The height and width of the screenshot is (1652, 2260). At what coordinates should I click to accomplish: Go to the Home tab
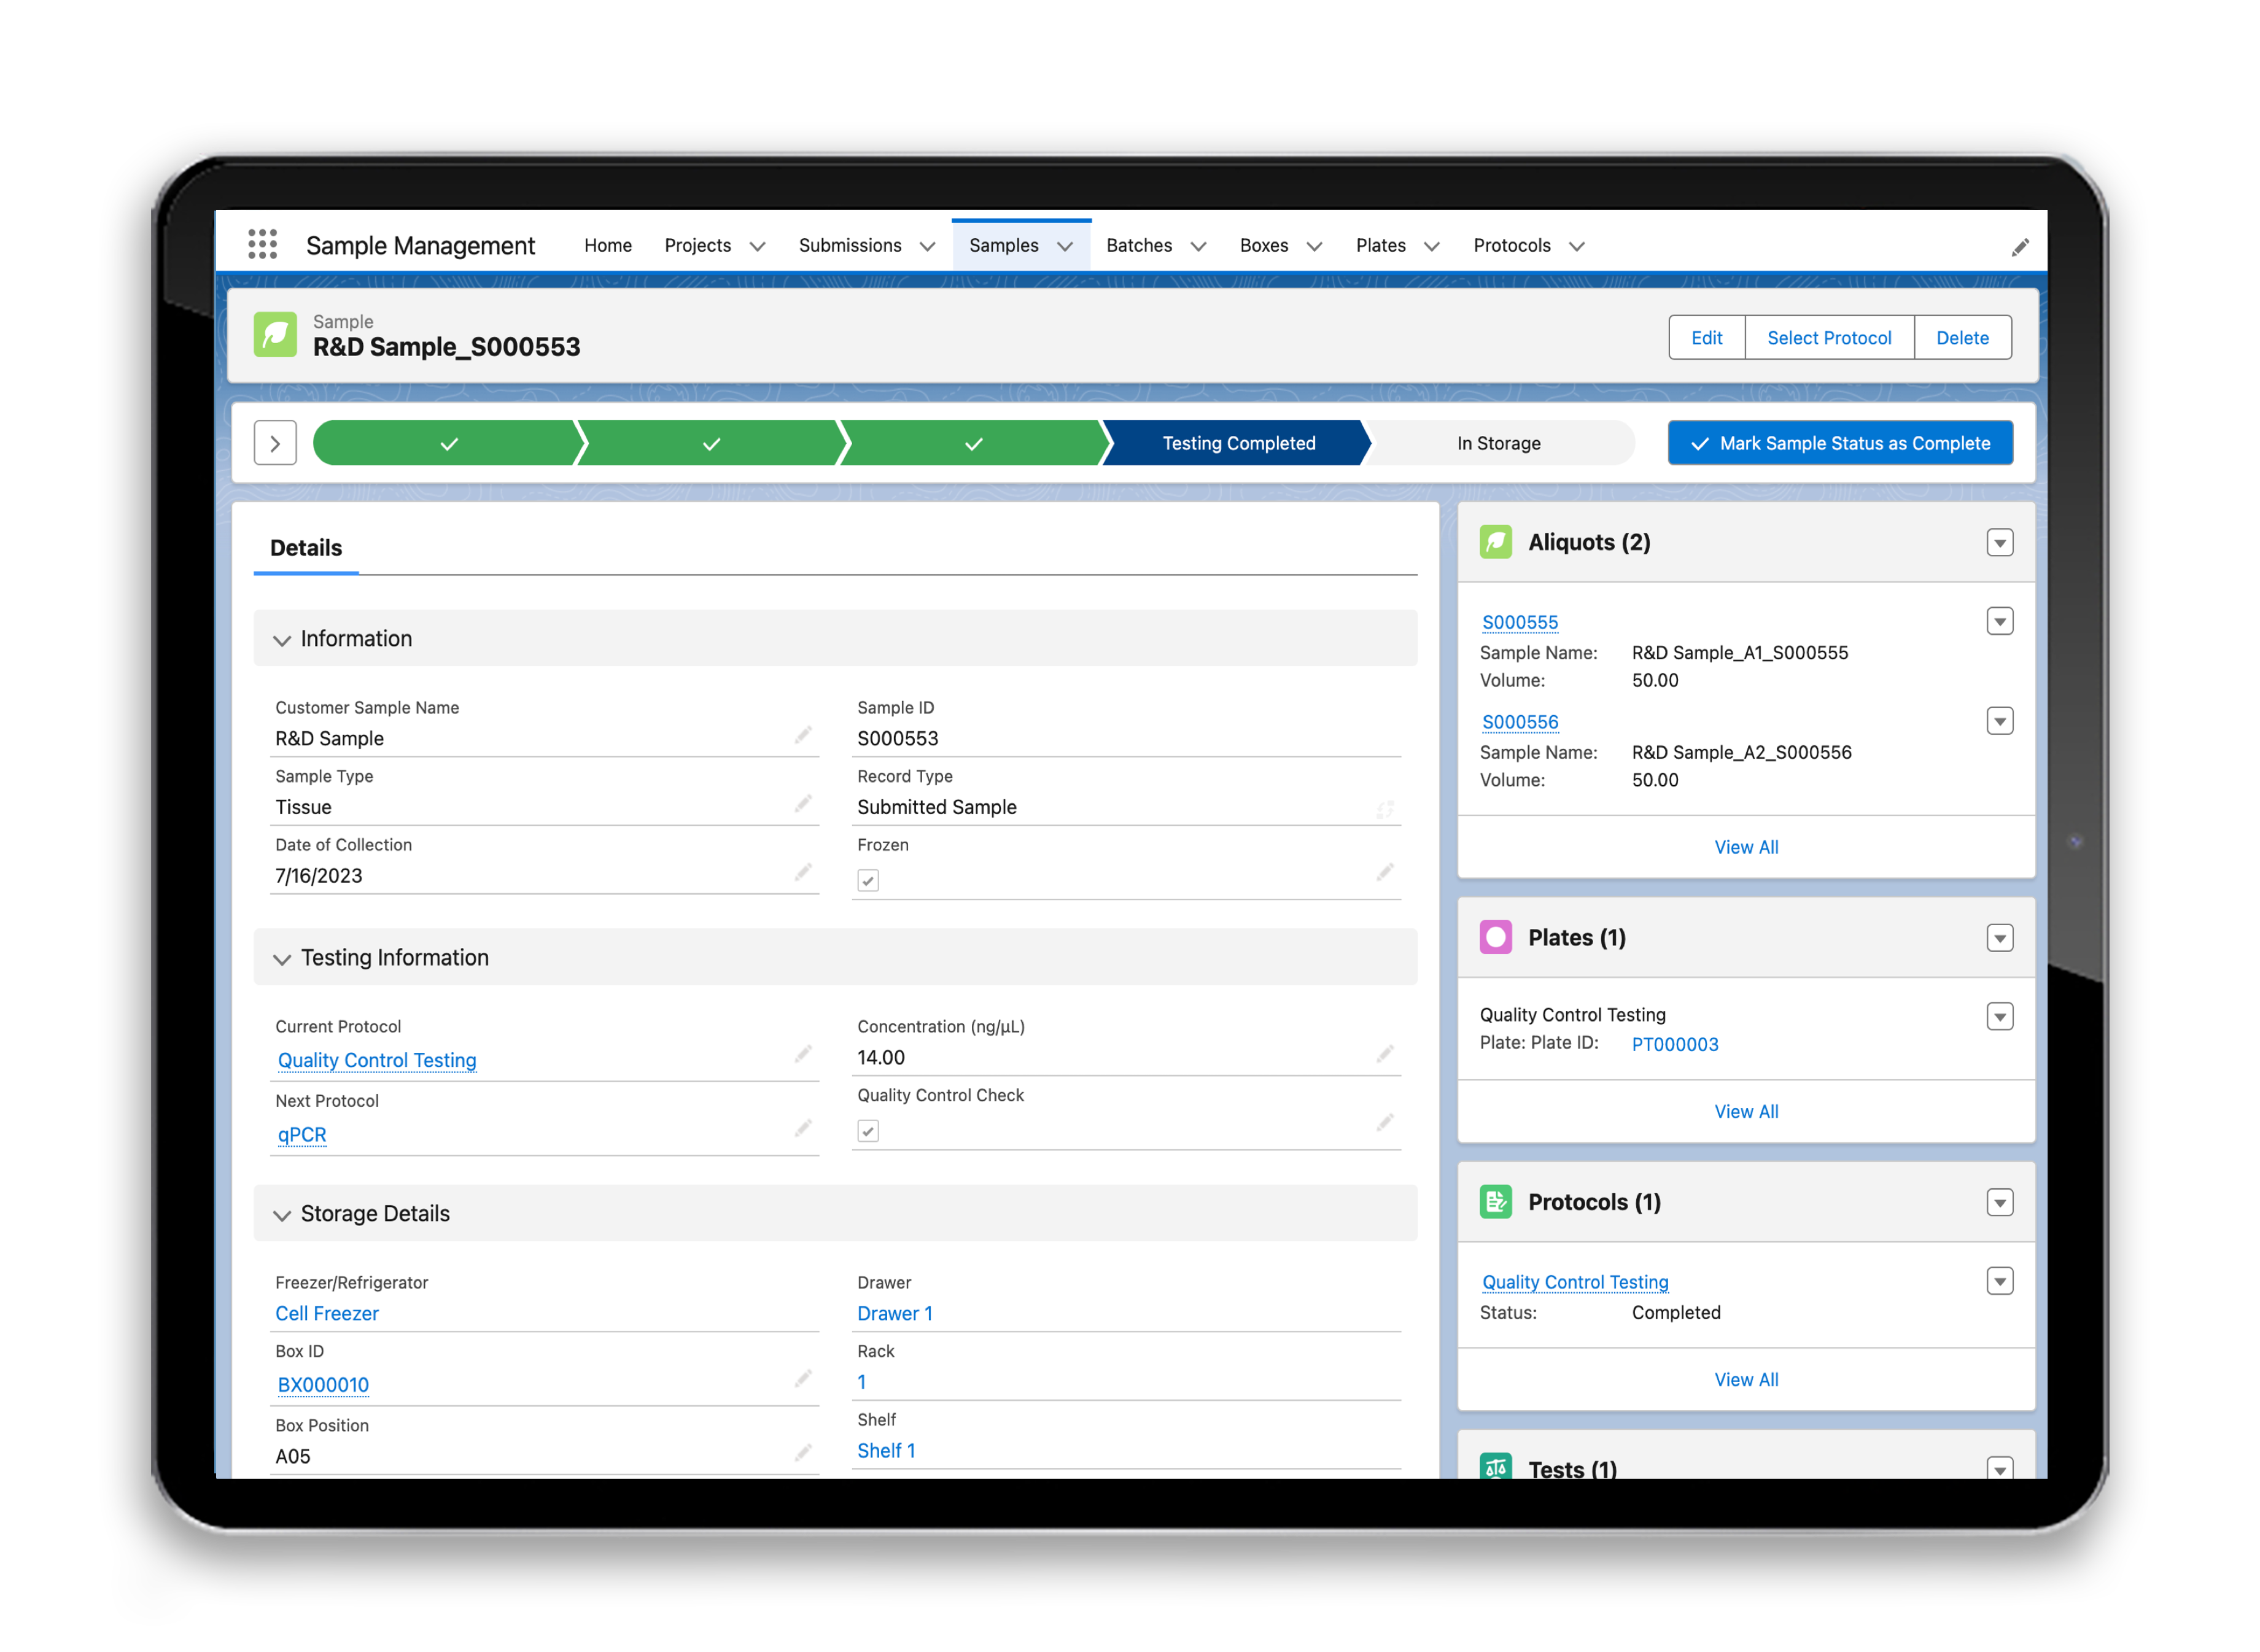click(608, 245)
